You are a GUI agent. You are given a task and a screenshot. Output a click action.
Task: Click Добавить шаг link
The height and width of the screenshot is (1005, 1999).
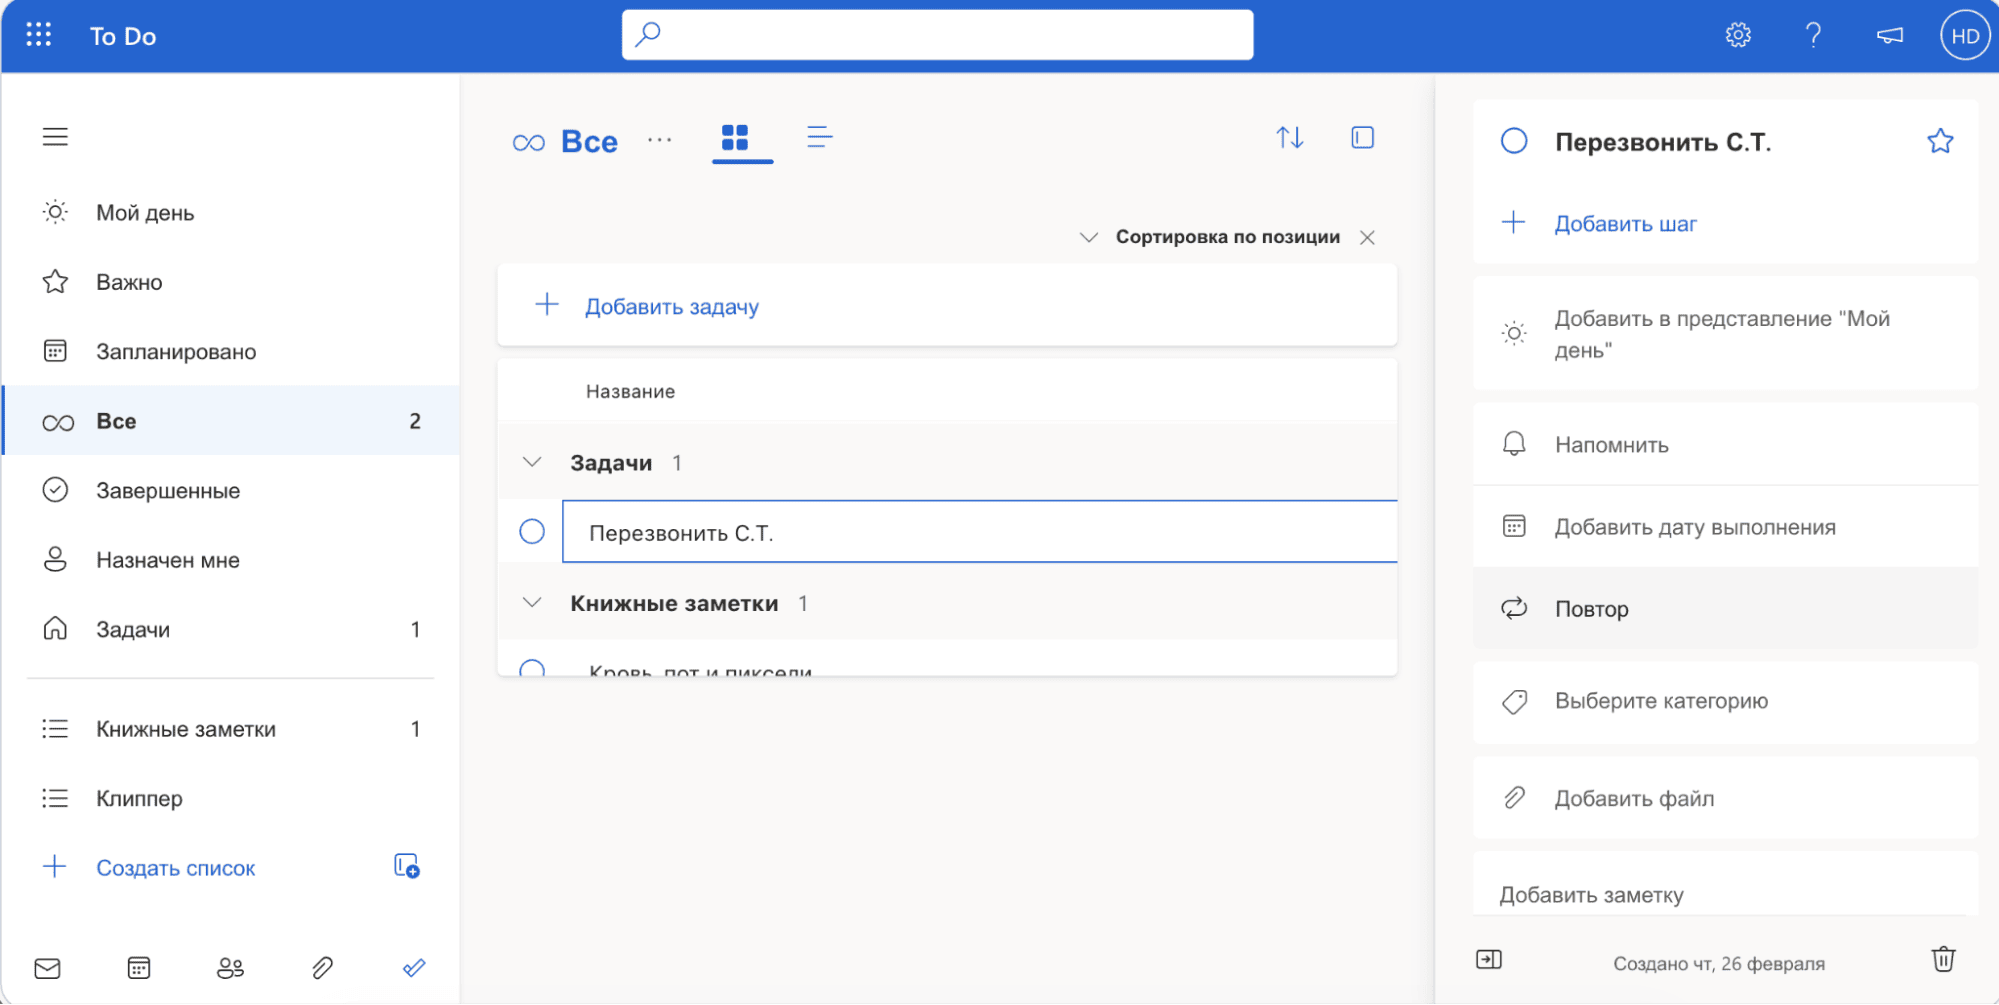[x=1624, y=224]
